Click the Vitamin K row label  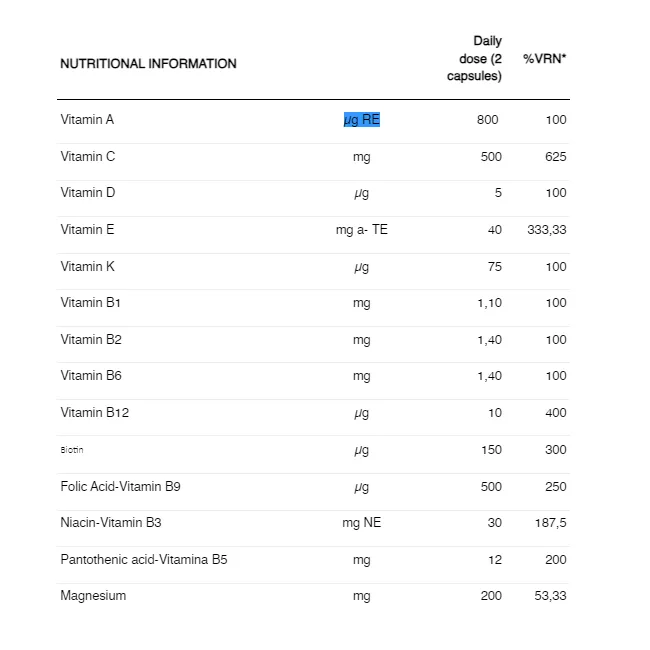pyautogui.click(x=88, y=267)
